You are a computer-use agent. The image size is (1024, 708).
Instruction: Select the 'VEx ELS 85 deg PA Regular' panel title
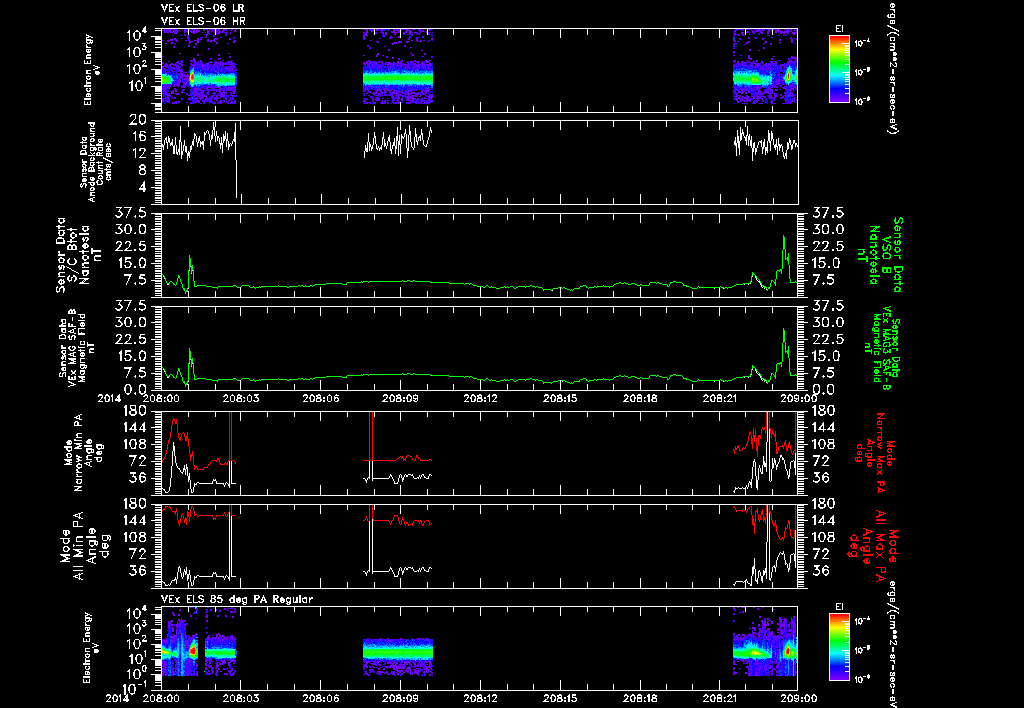pos(237,599)
